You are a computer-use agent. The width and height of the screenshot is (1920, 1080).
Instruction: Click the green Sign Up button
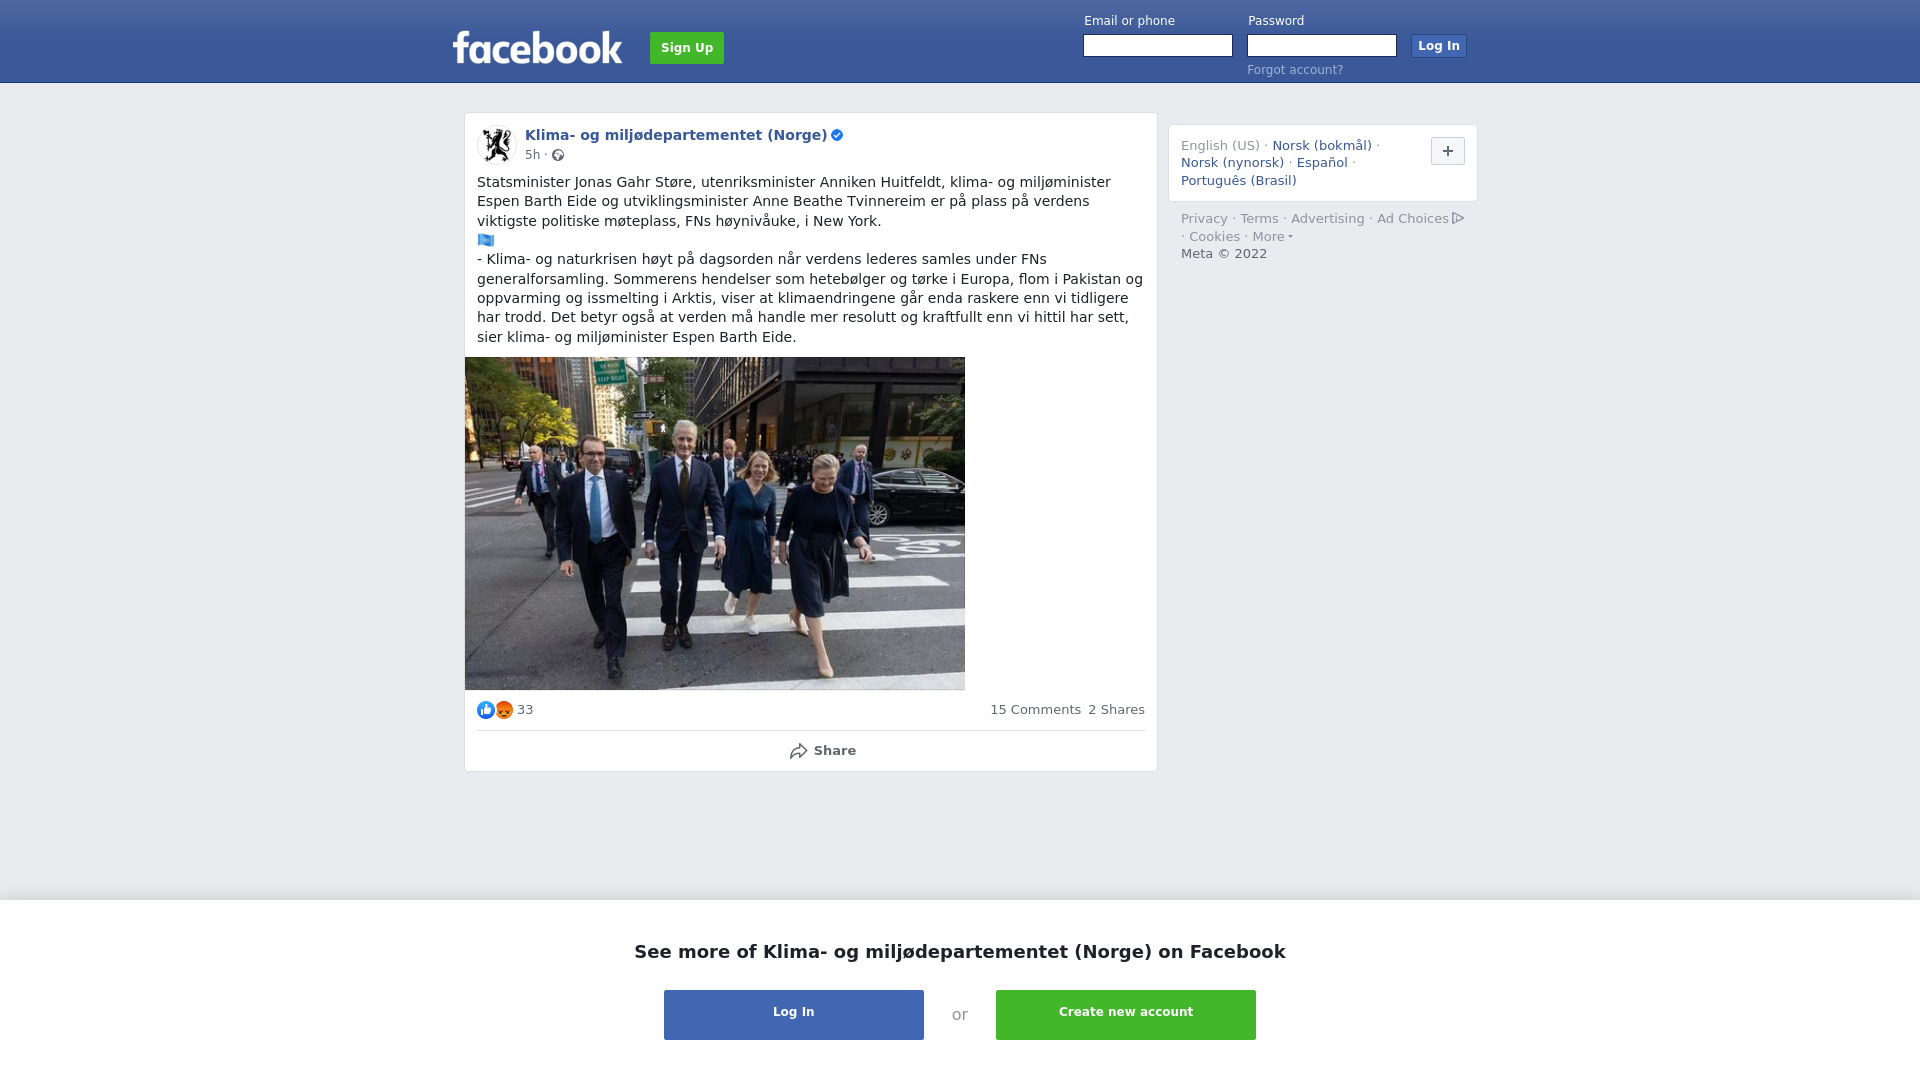pyautogui.click(x=687, y=48)
